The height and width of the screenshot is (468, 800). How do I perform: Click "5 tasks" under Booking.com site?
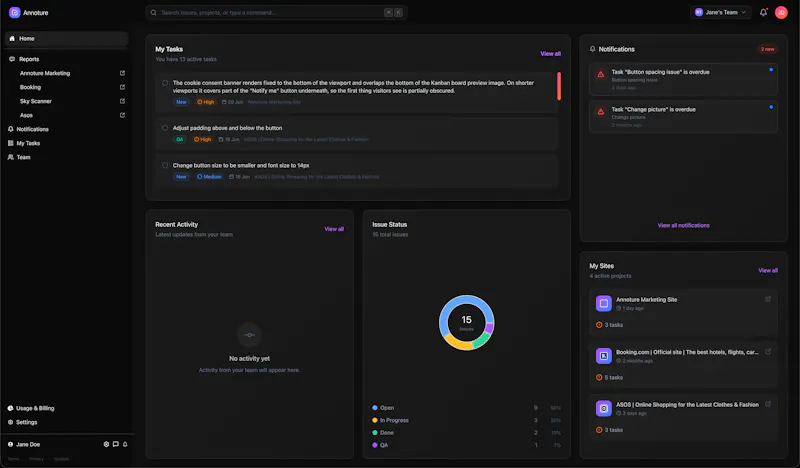609,378
